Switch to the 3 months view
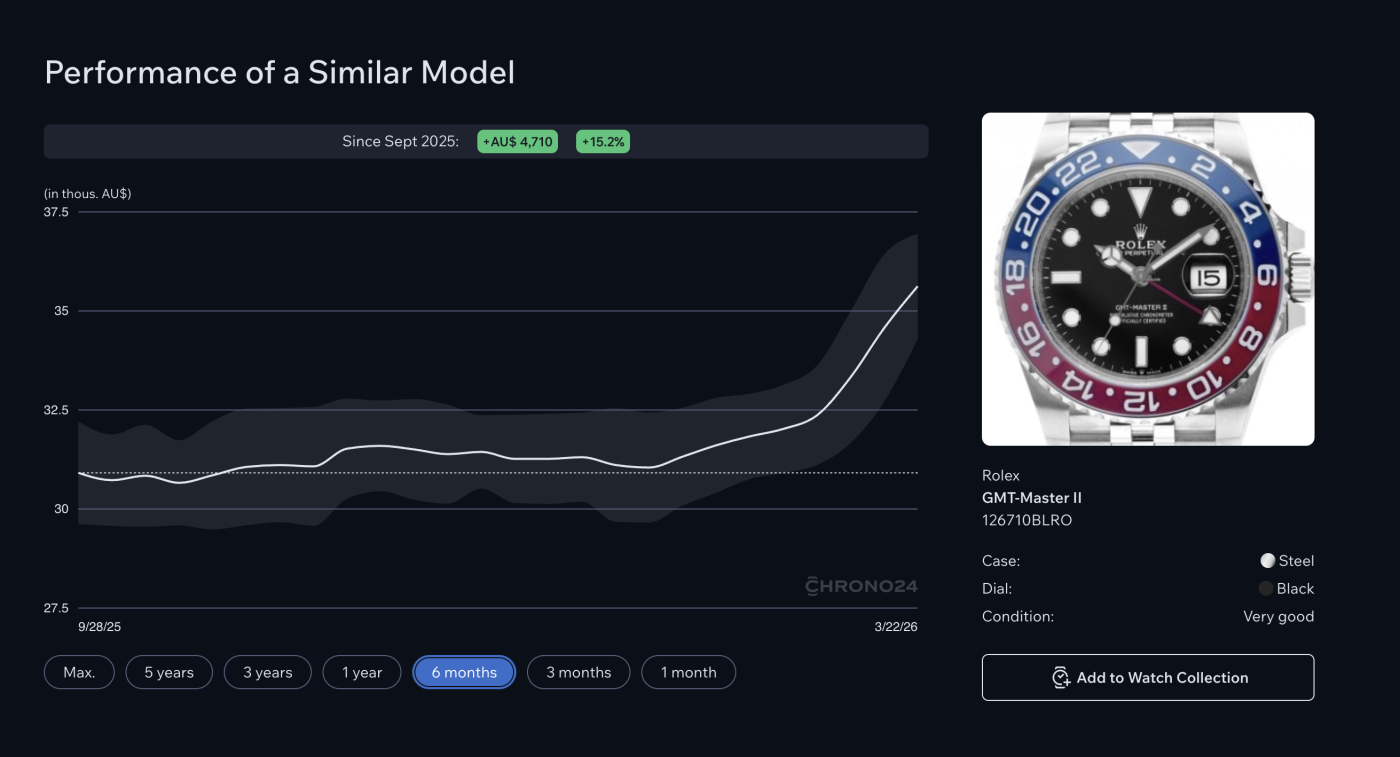Image resolution: width=1400 pixels, height=757 pixels. 578,673
